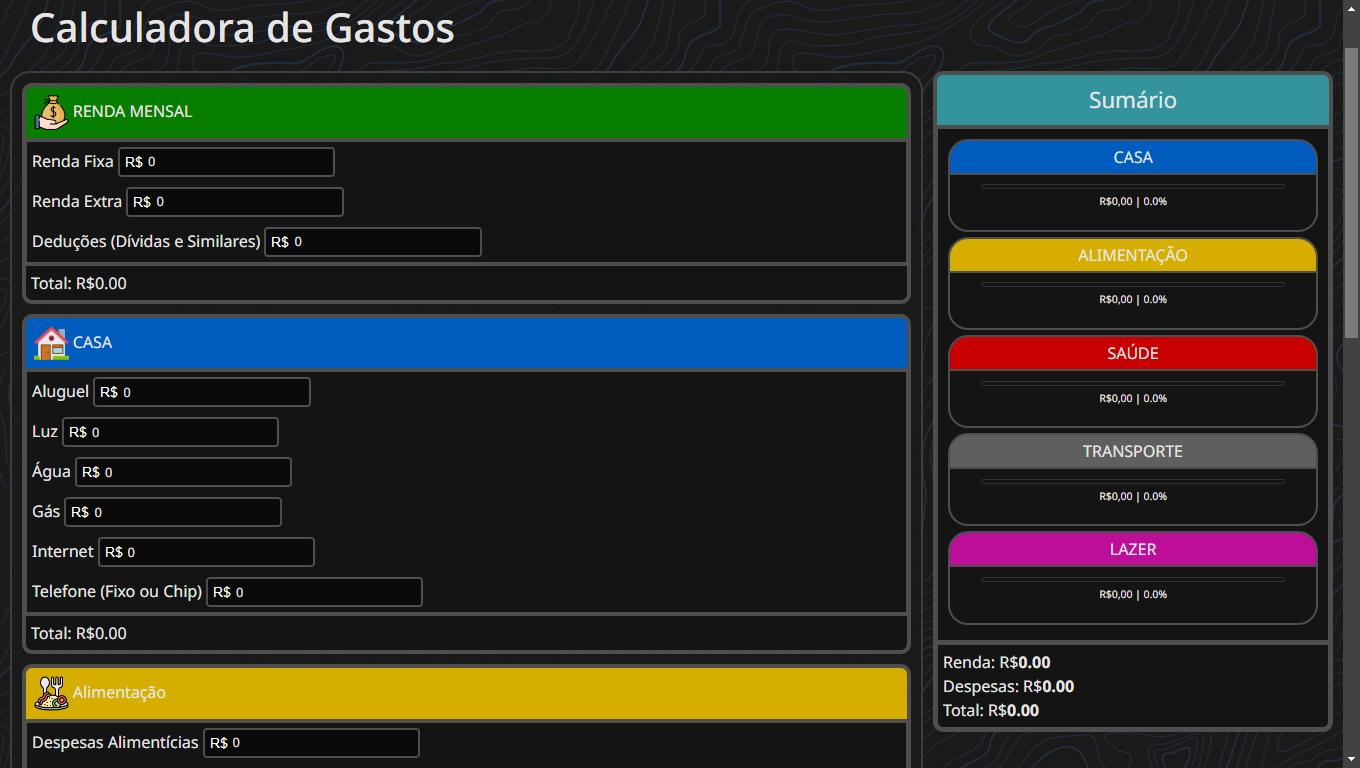Click 'Renda: R$0.00' in the Sumário footer

997,662
